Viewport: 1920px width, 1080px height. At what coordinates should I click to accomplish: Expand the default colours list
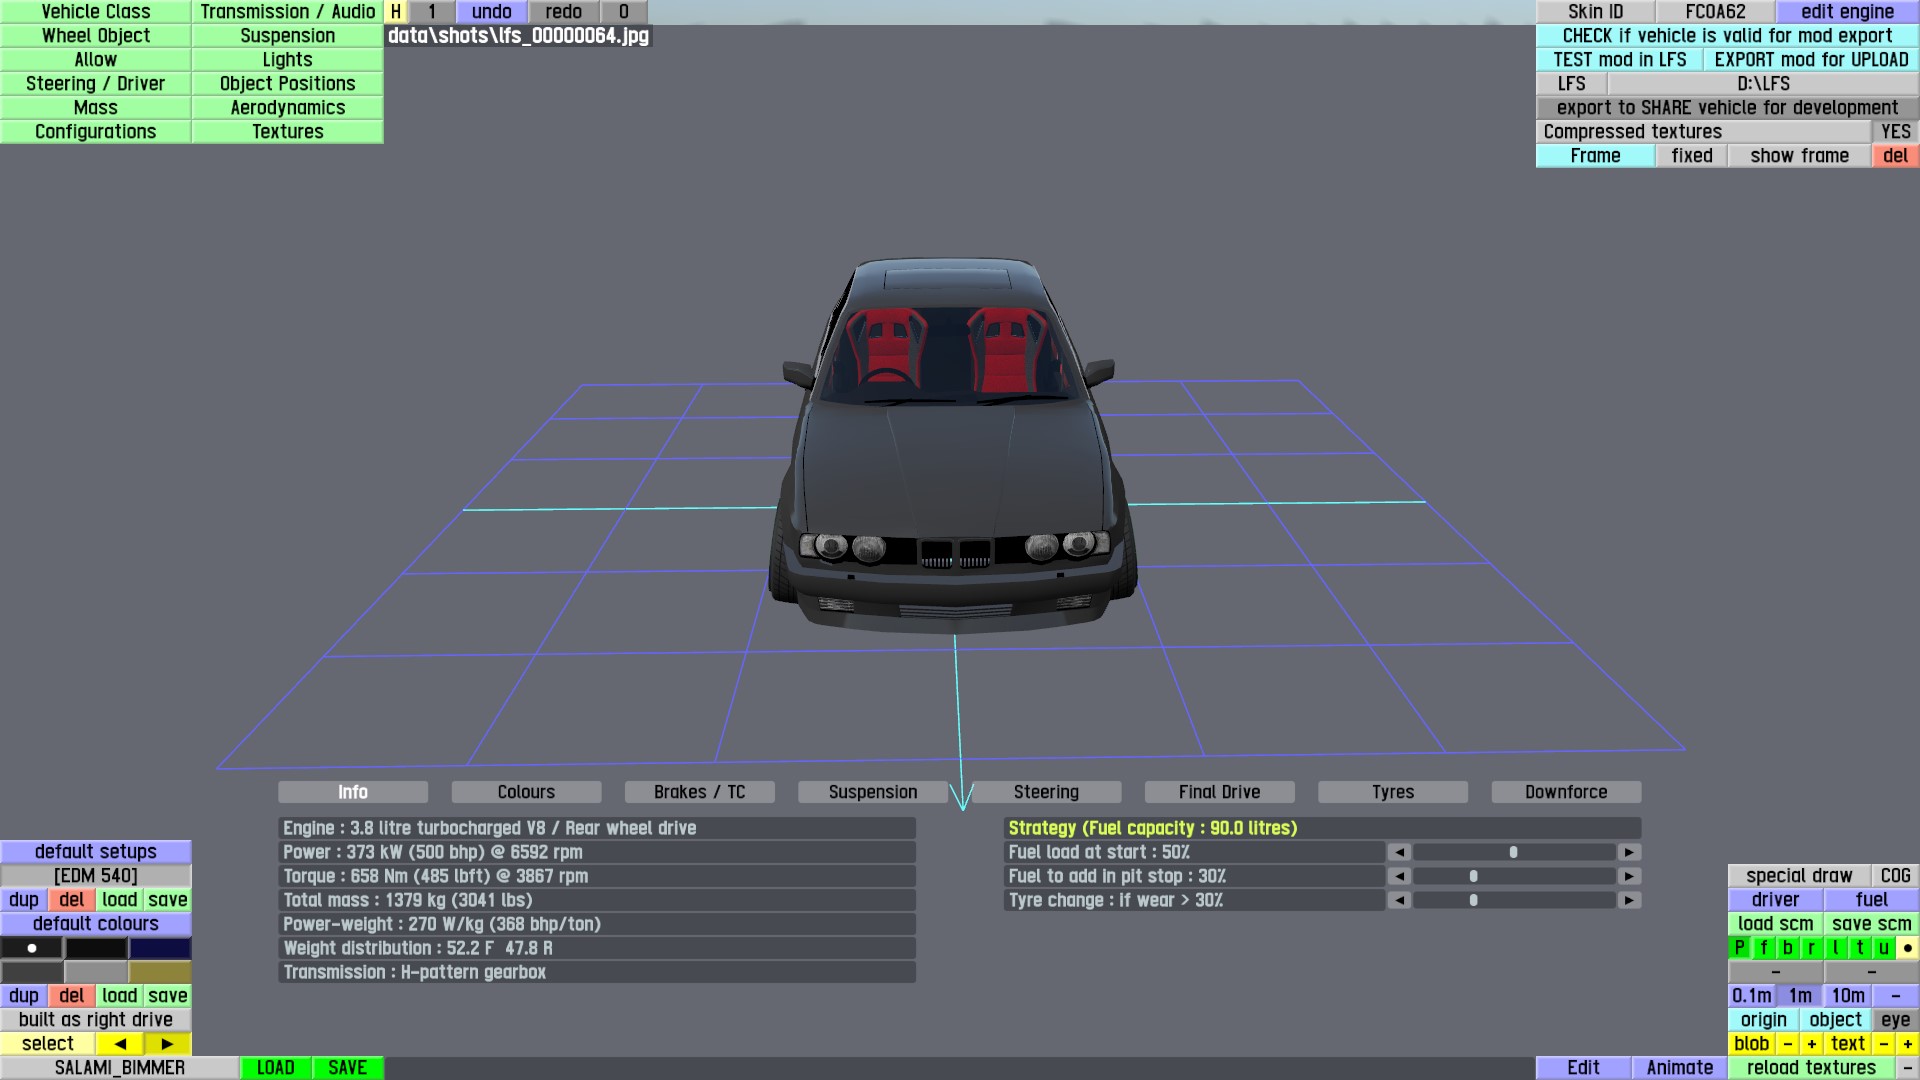[96, 924]
